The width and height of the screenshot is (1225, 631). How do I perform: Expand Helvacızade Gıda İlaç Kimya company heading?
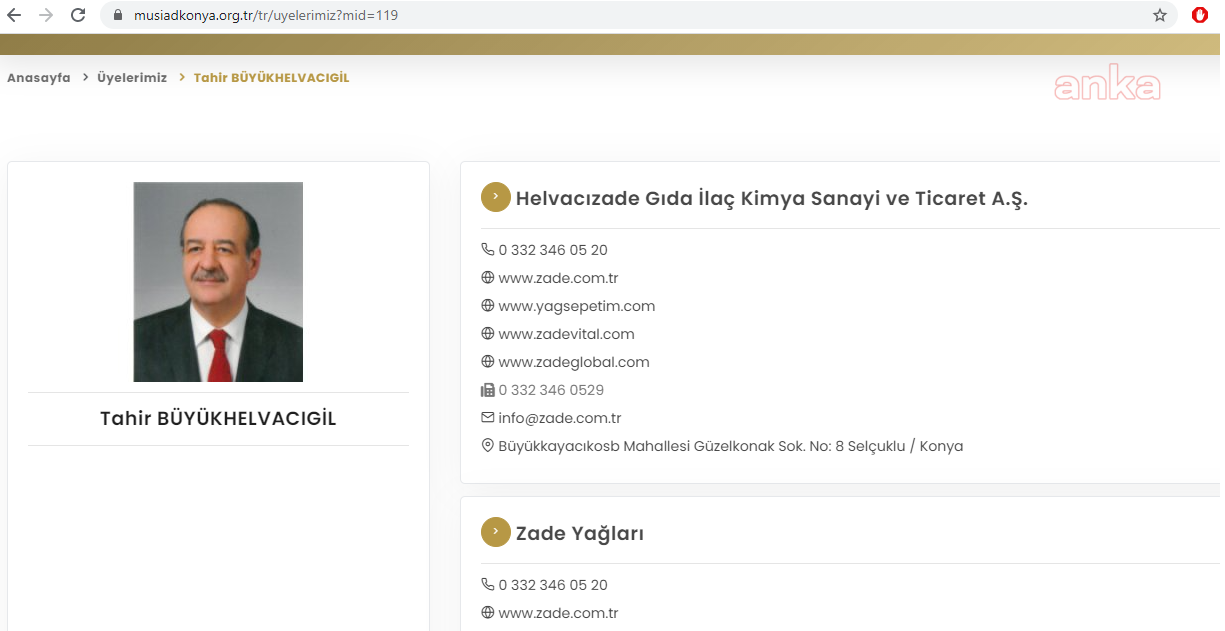771,198
